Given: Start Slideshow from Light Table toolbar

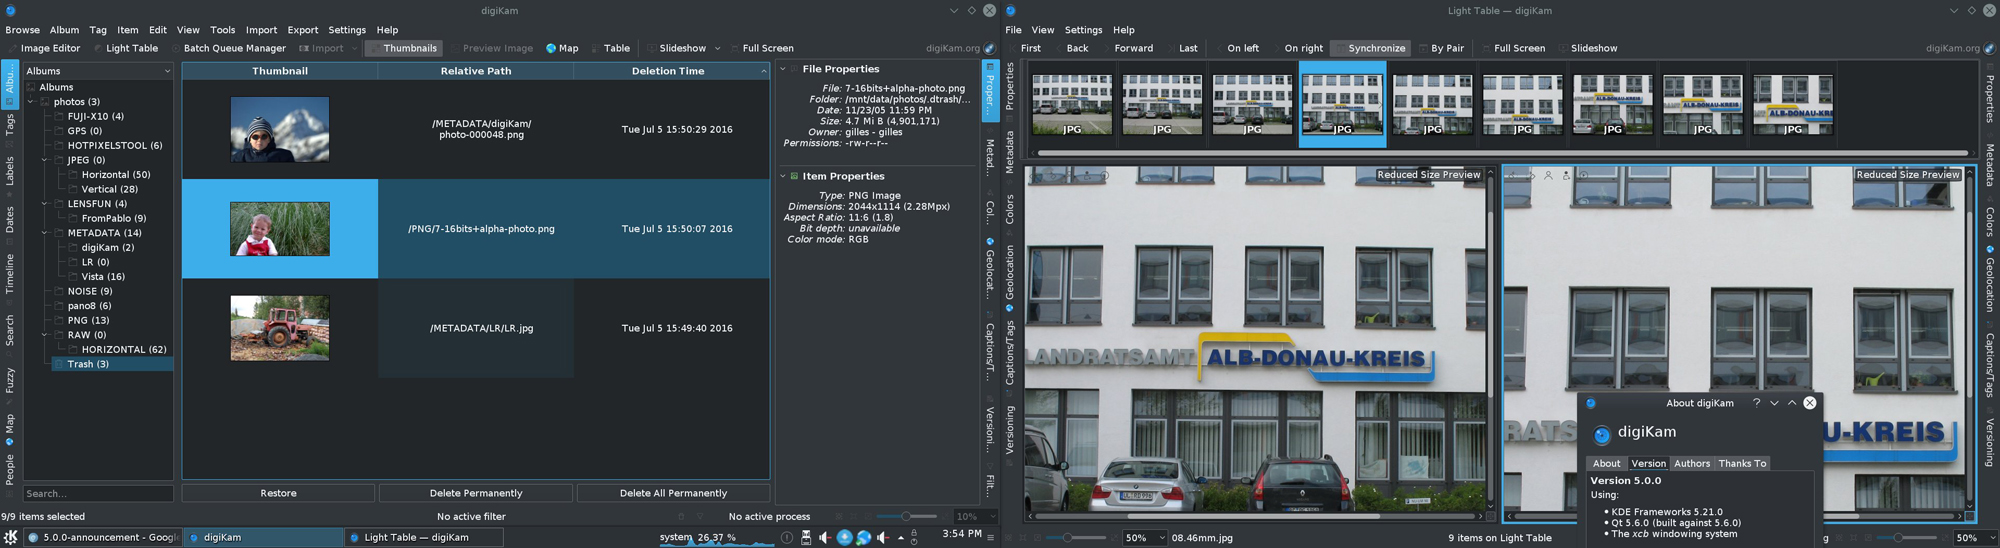Looking at the screenshot, I should click(x=1588, y=48).
